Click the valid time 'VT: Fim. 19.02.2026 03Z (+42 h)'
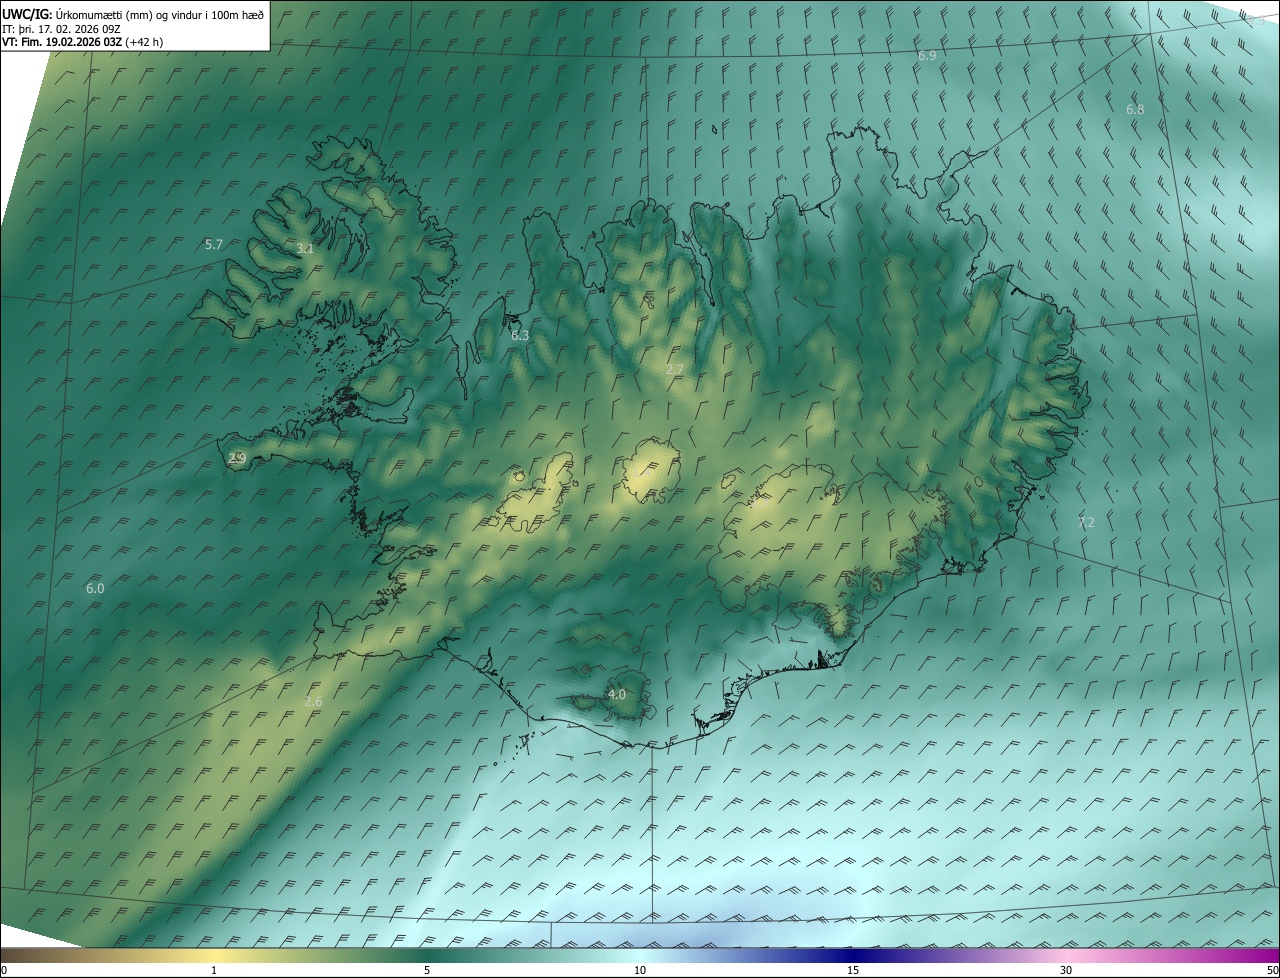This screenshot has width=1280, height=978. point(82,42)
